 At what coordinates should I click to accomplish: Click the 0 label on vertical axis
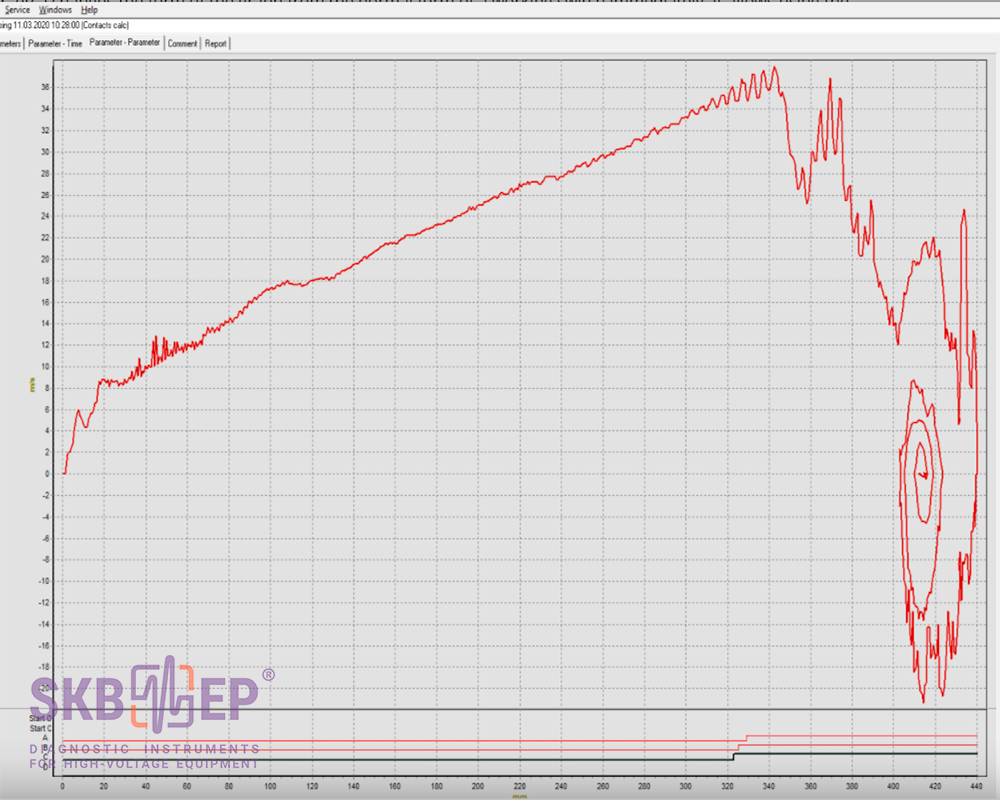pyautogui.click(x=47, y=473)
